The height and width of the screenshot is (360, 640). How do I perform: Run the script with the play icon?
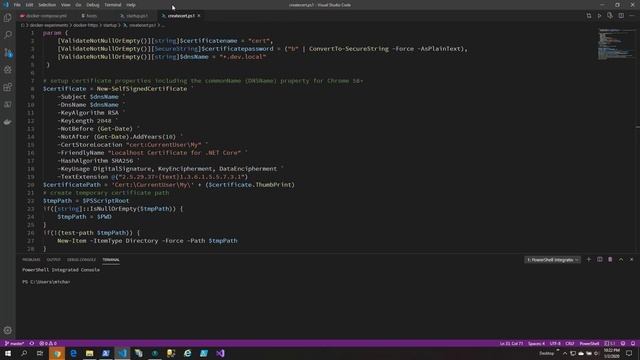click(599, 16)
